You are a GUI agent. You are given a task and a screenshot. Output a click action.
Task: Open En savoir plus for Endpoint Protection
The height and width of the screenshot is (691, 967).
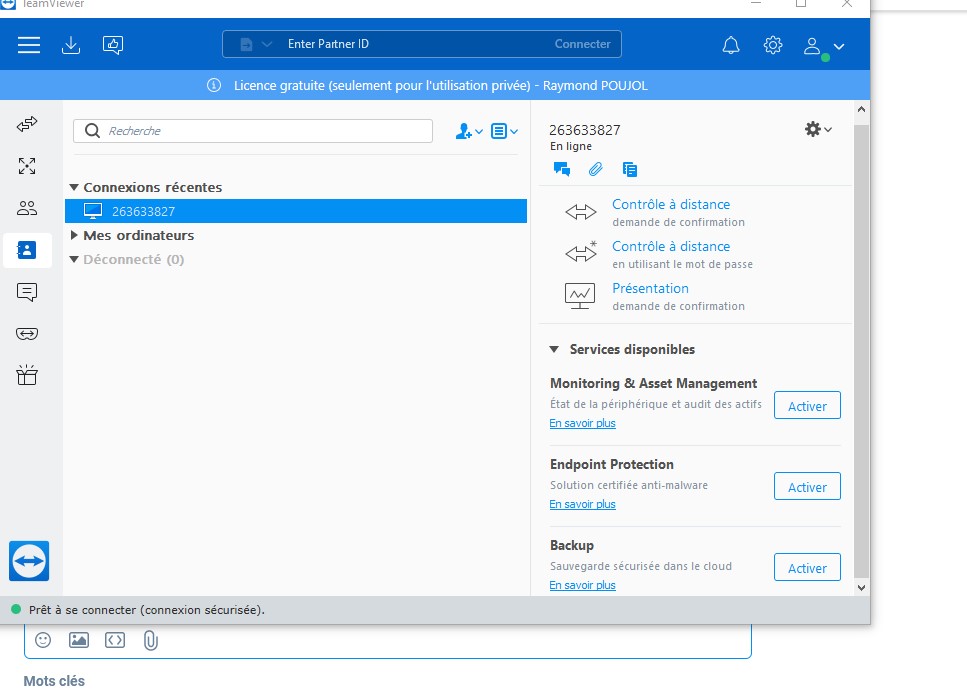coord(582,504)
